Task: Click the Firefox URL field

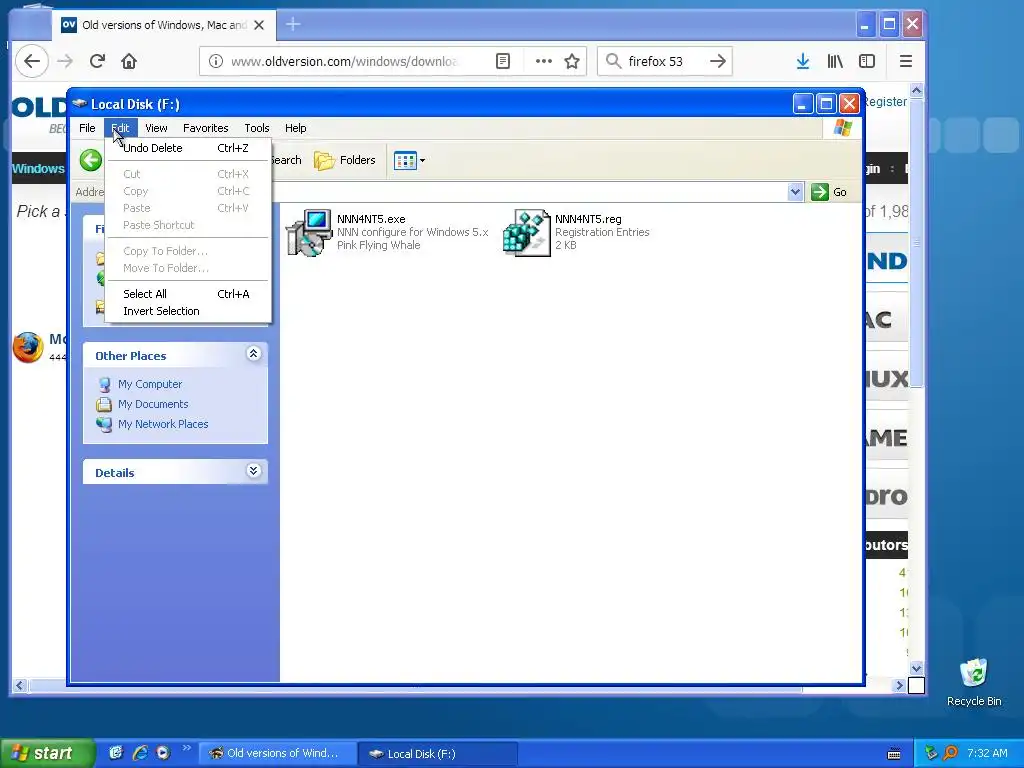Action: [345, 61]
